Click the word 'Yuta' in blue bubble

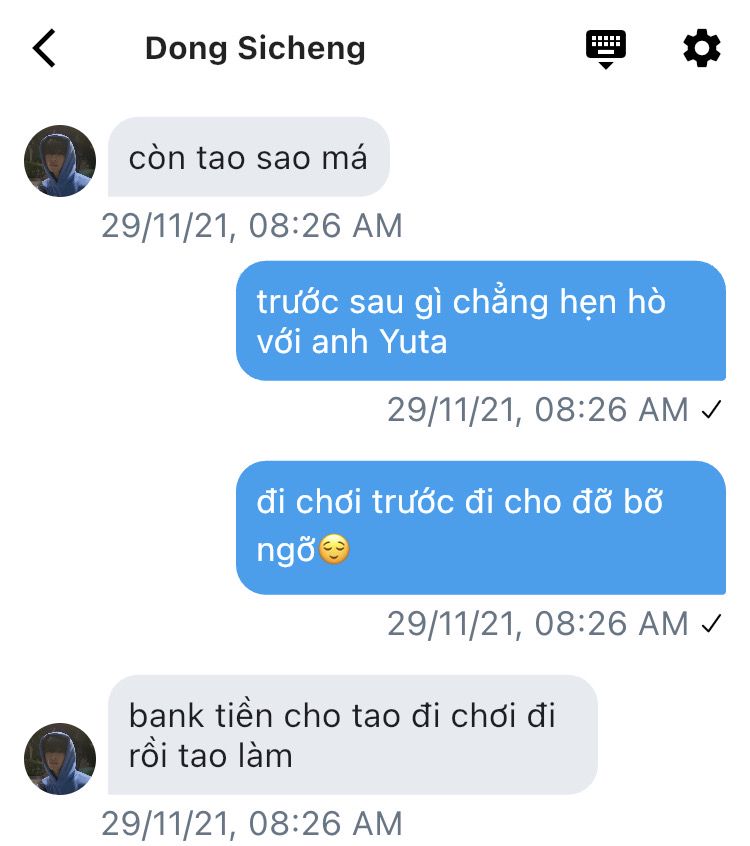click(413, 342)
